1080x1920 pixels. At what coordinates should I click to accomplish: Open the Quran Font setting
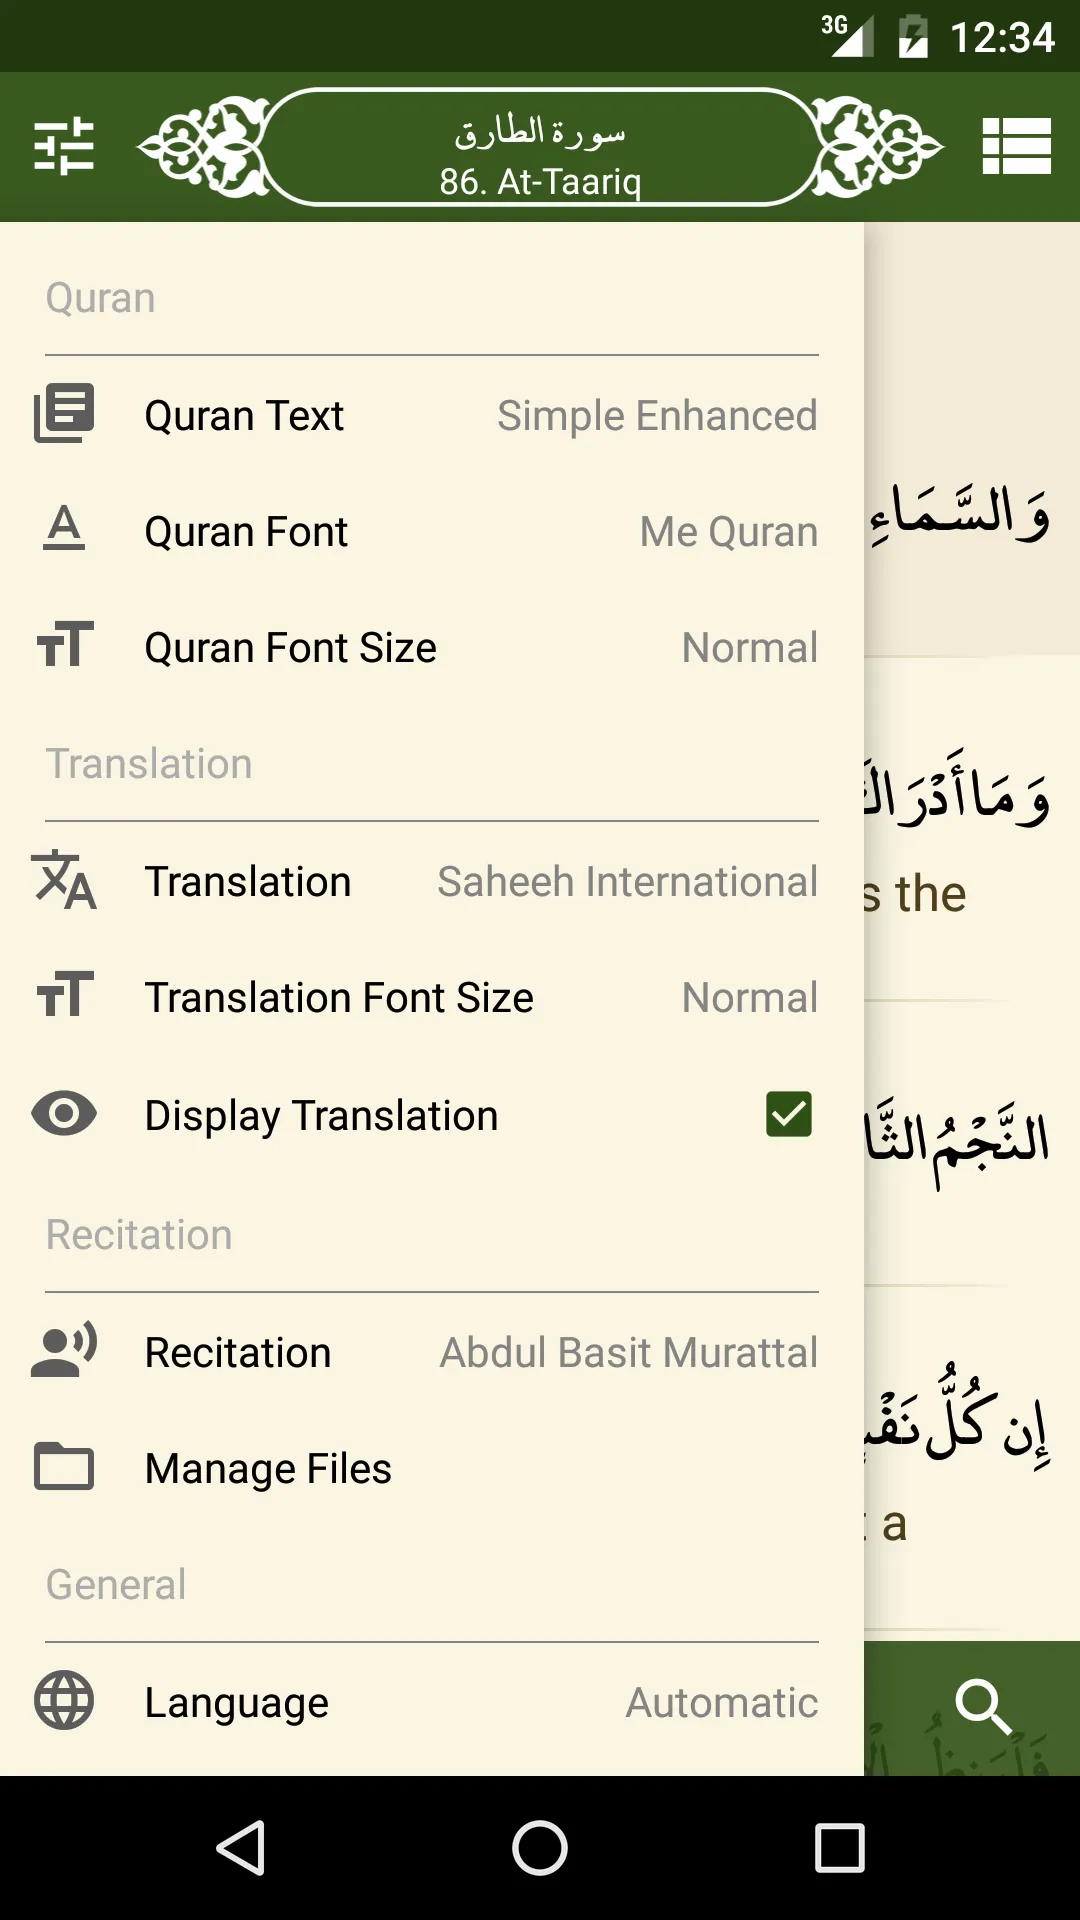click(x=432, y=531)
